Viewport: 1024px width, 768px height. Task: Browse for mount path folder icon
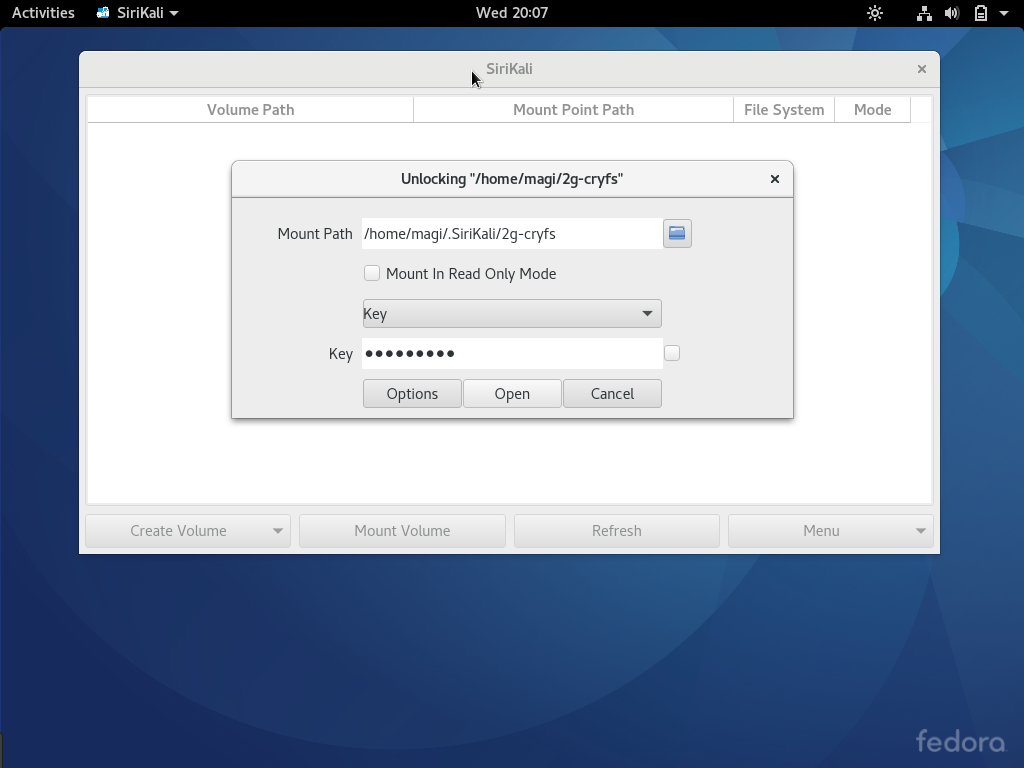pyautogui.click(x=677, y=234)
